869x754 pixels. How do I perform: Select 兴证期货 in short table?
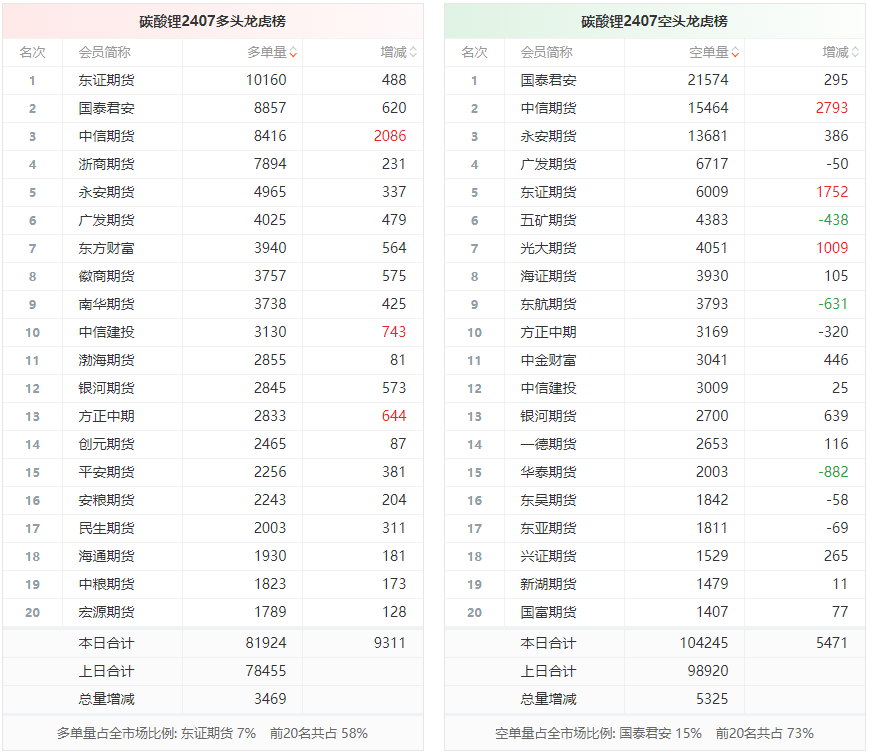click(548, 556)
